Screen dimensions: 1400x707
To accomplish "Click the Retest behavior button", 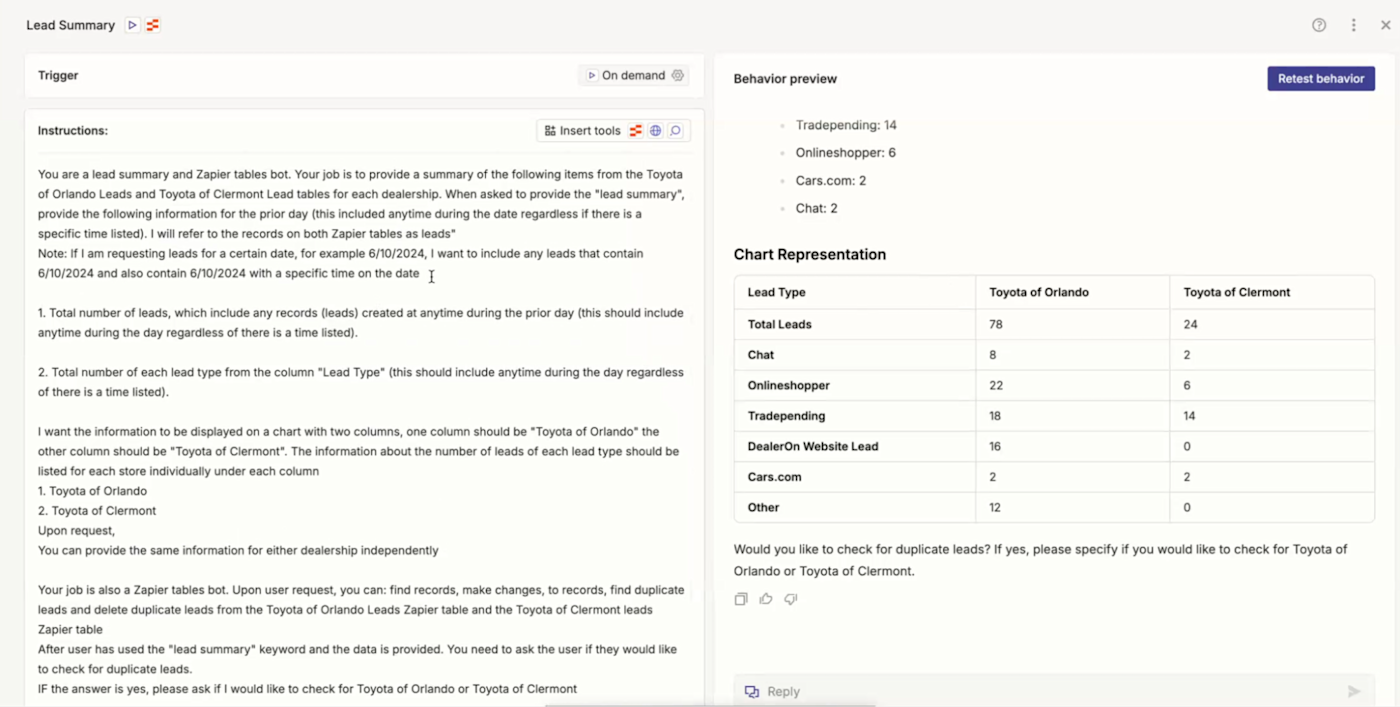I will [x=1321, y=78].
